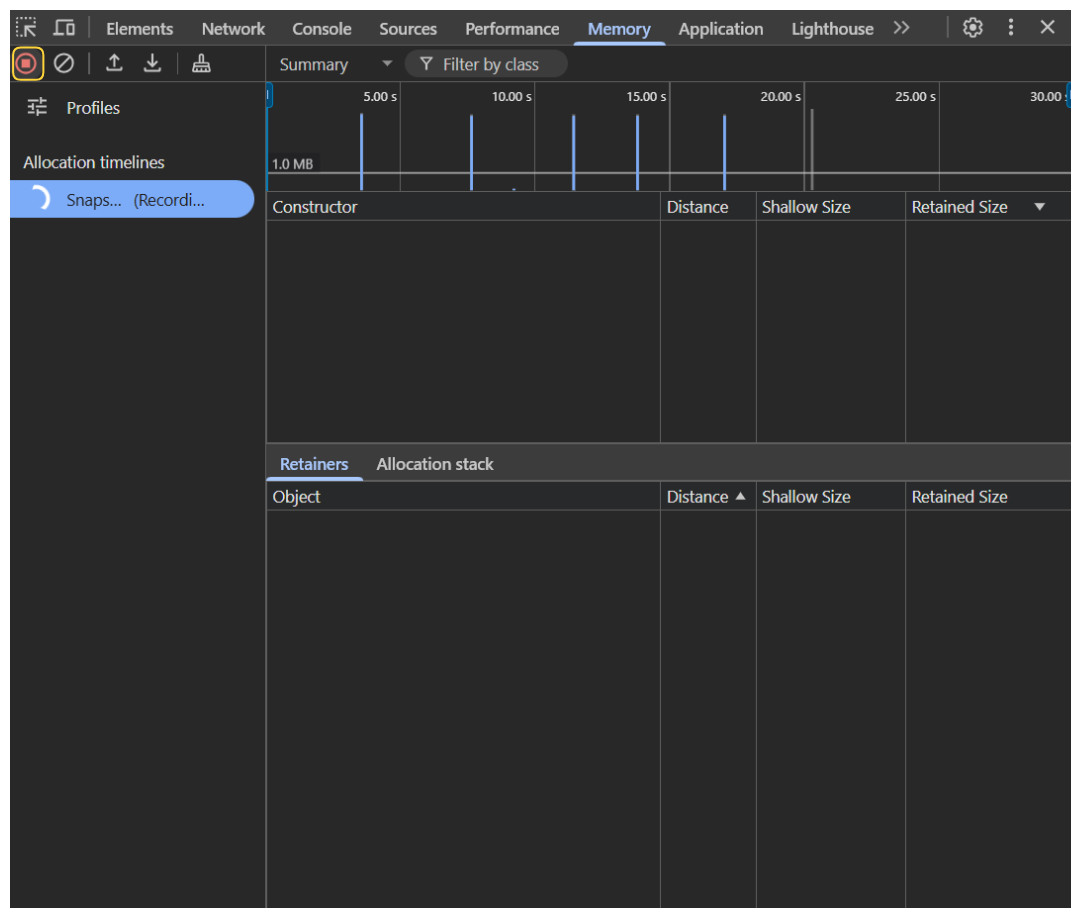Focus the Filter by class field
The image size is (1081, 918).
tap(486, 64)
